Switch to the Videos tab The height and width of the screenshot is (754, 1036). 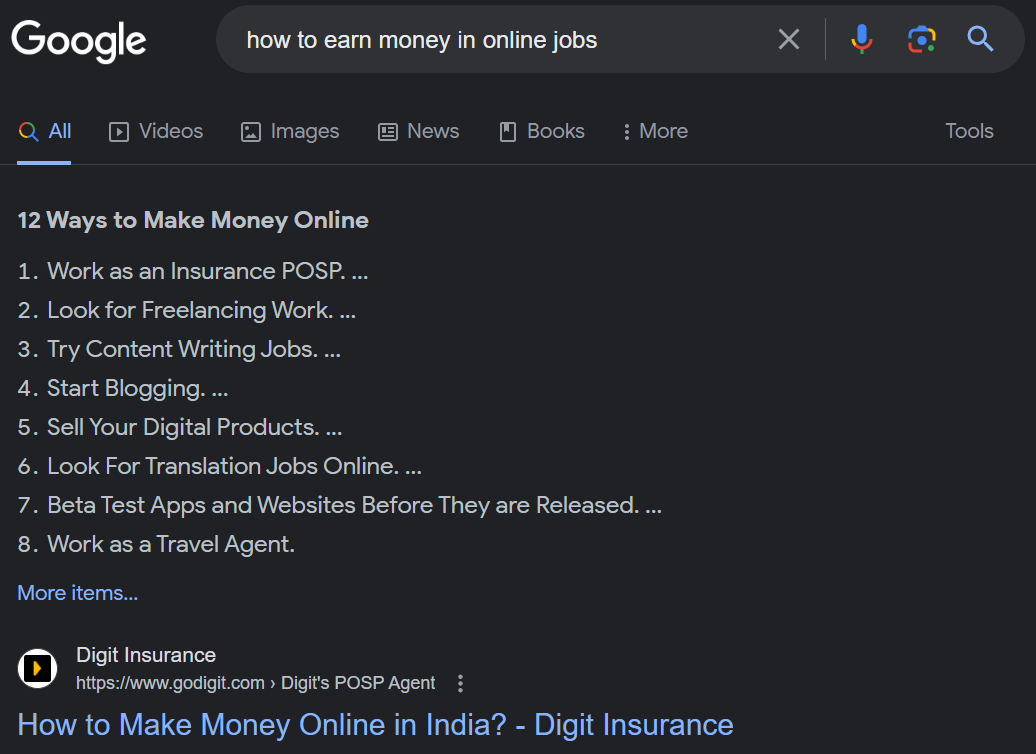pyautogui.click(x=156, y=132)
